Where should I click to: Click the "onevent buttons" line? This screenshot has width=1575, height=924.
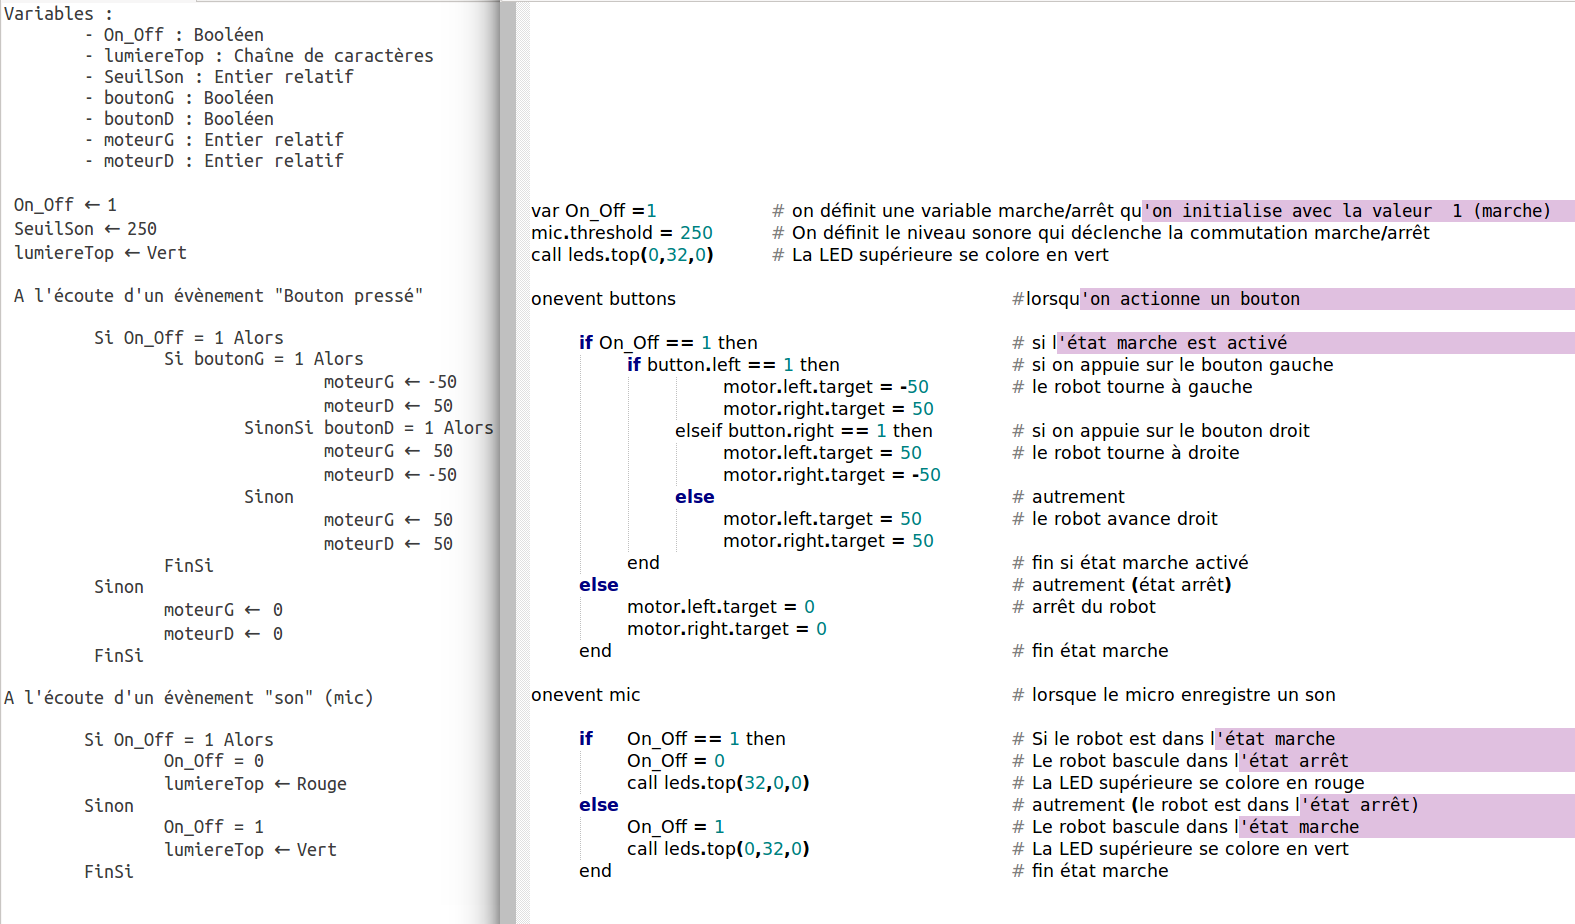[x=603, y=299]
